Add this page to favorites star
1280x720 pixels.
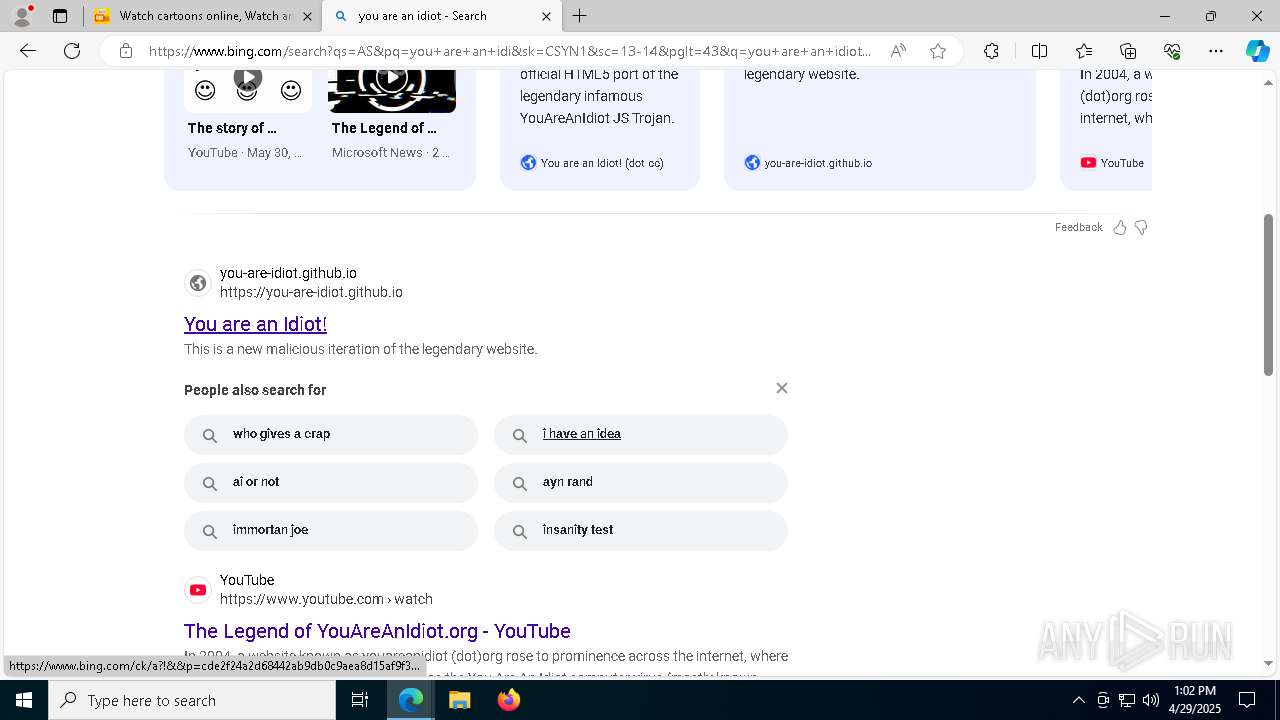coord(938,51)
